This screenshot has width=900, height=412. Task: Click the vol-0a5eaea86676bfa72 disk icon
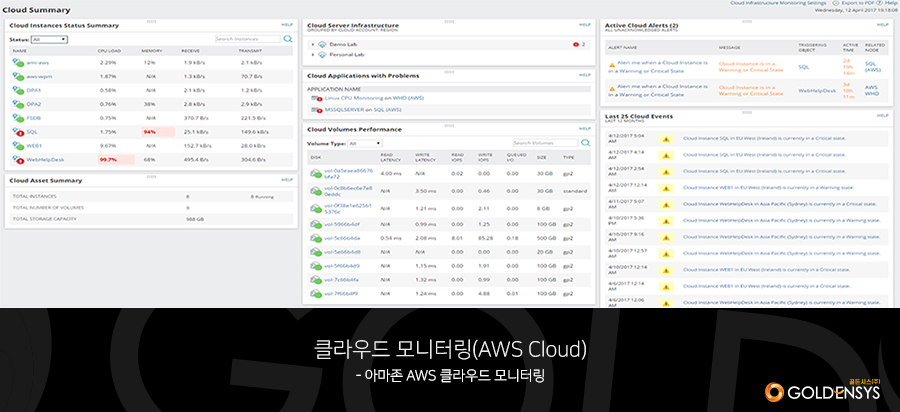pos(316,173)
